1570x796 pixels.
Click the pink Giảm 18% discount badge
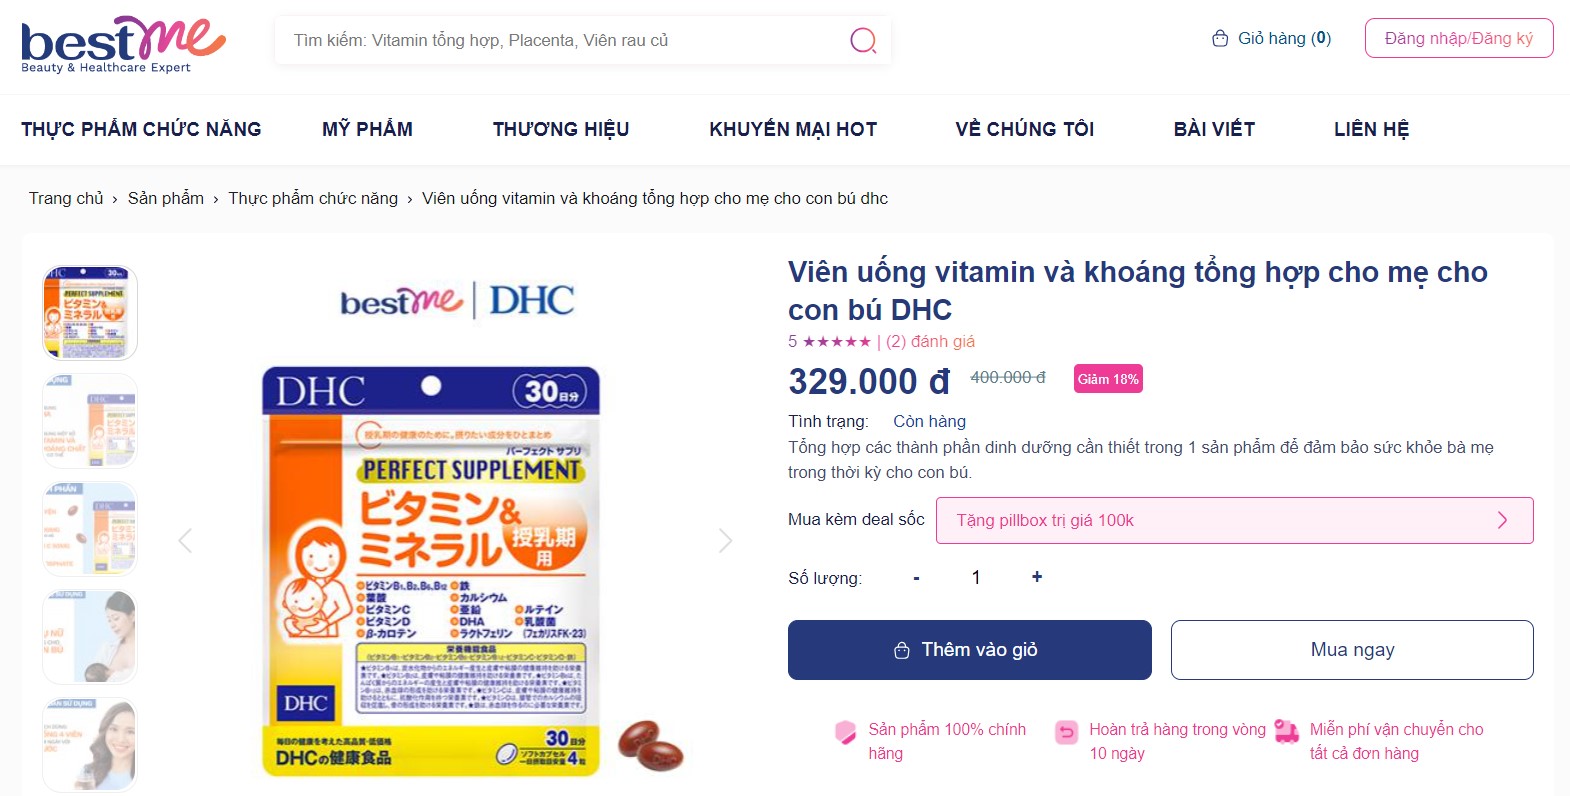[x=1107, y=379]
